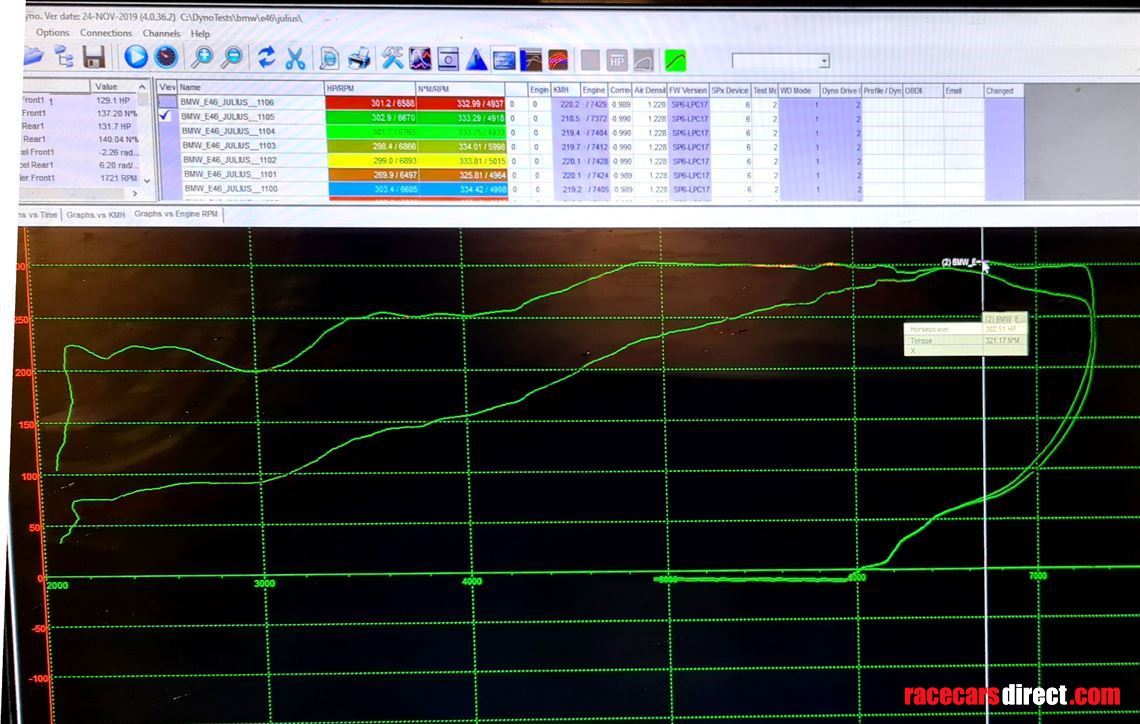Open the empty toolbar combo box dropdown
The height and width of the screenshot is (724, 1140).
click(824, 61)
